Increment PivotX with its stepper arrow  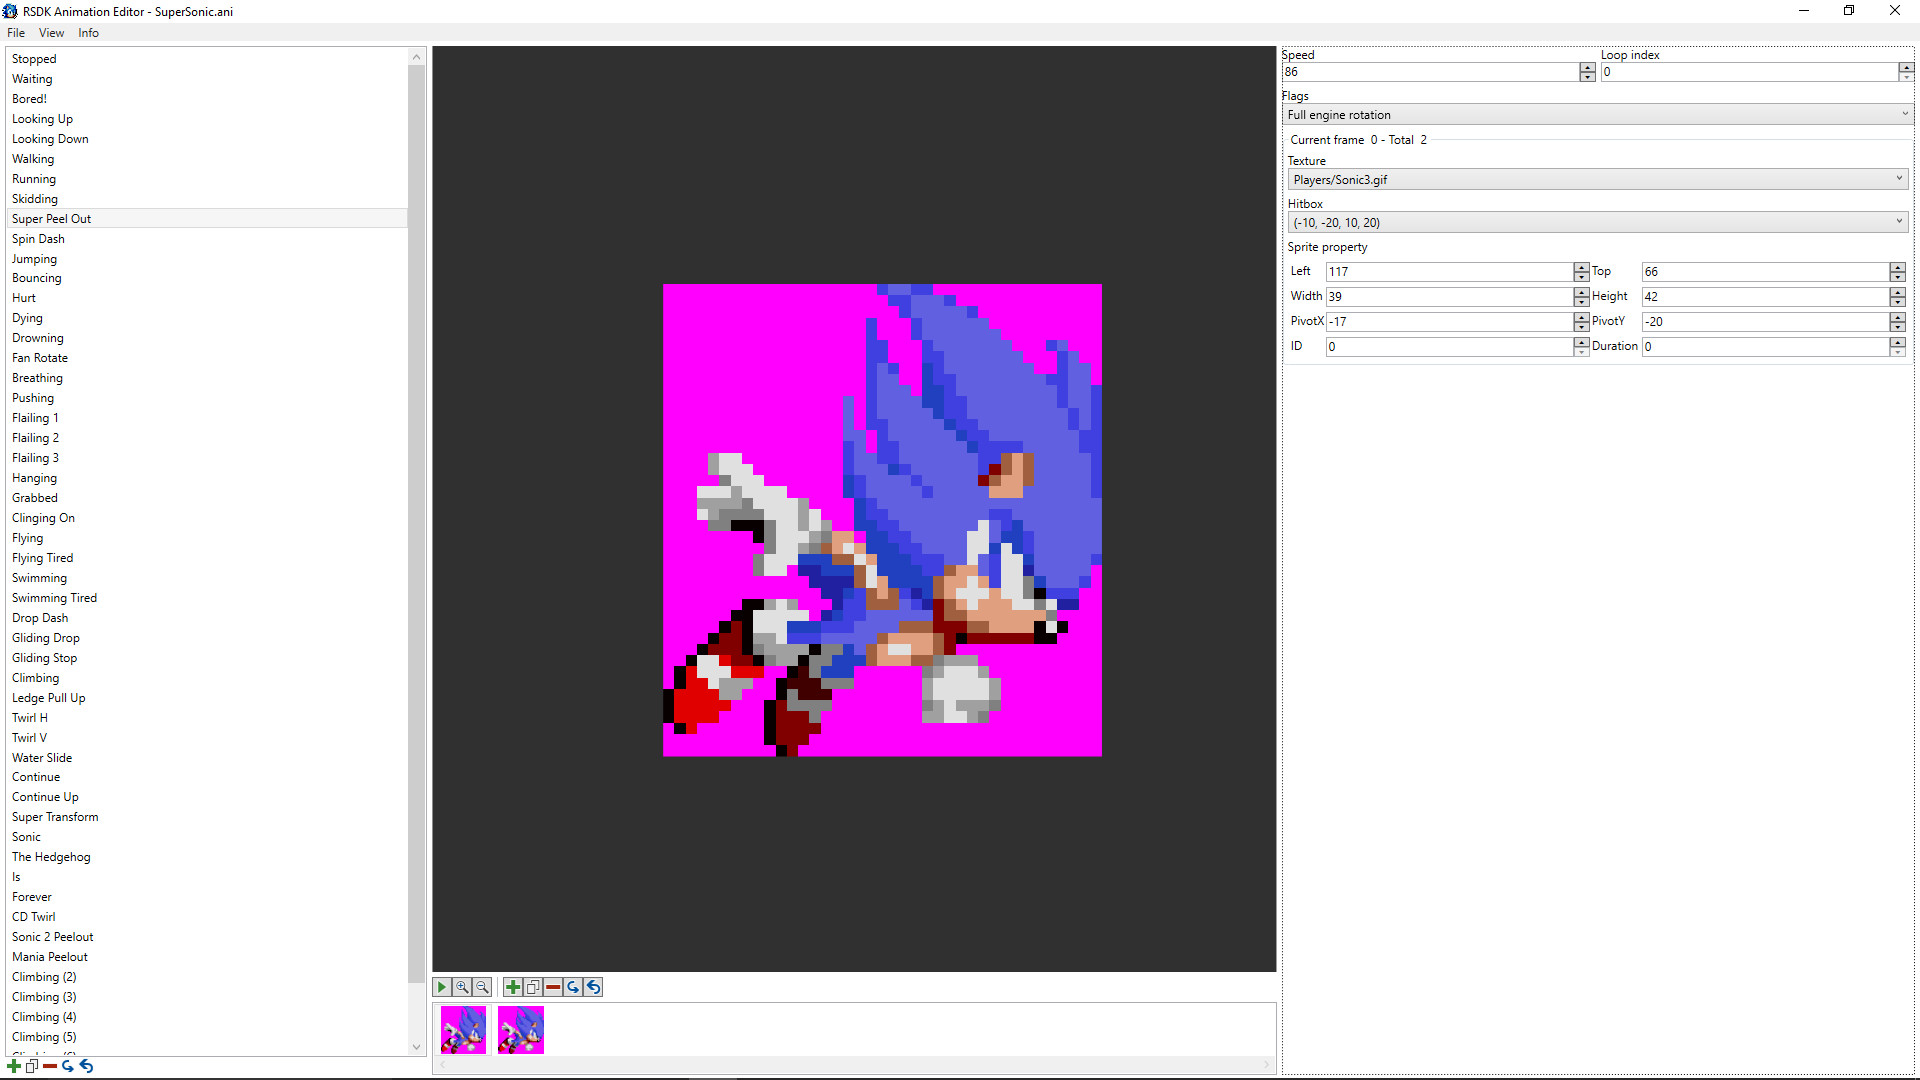1580,317
